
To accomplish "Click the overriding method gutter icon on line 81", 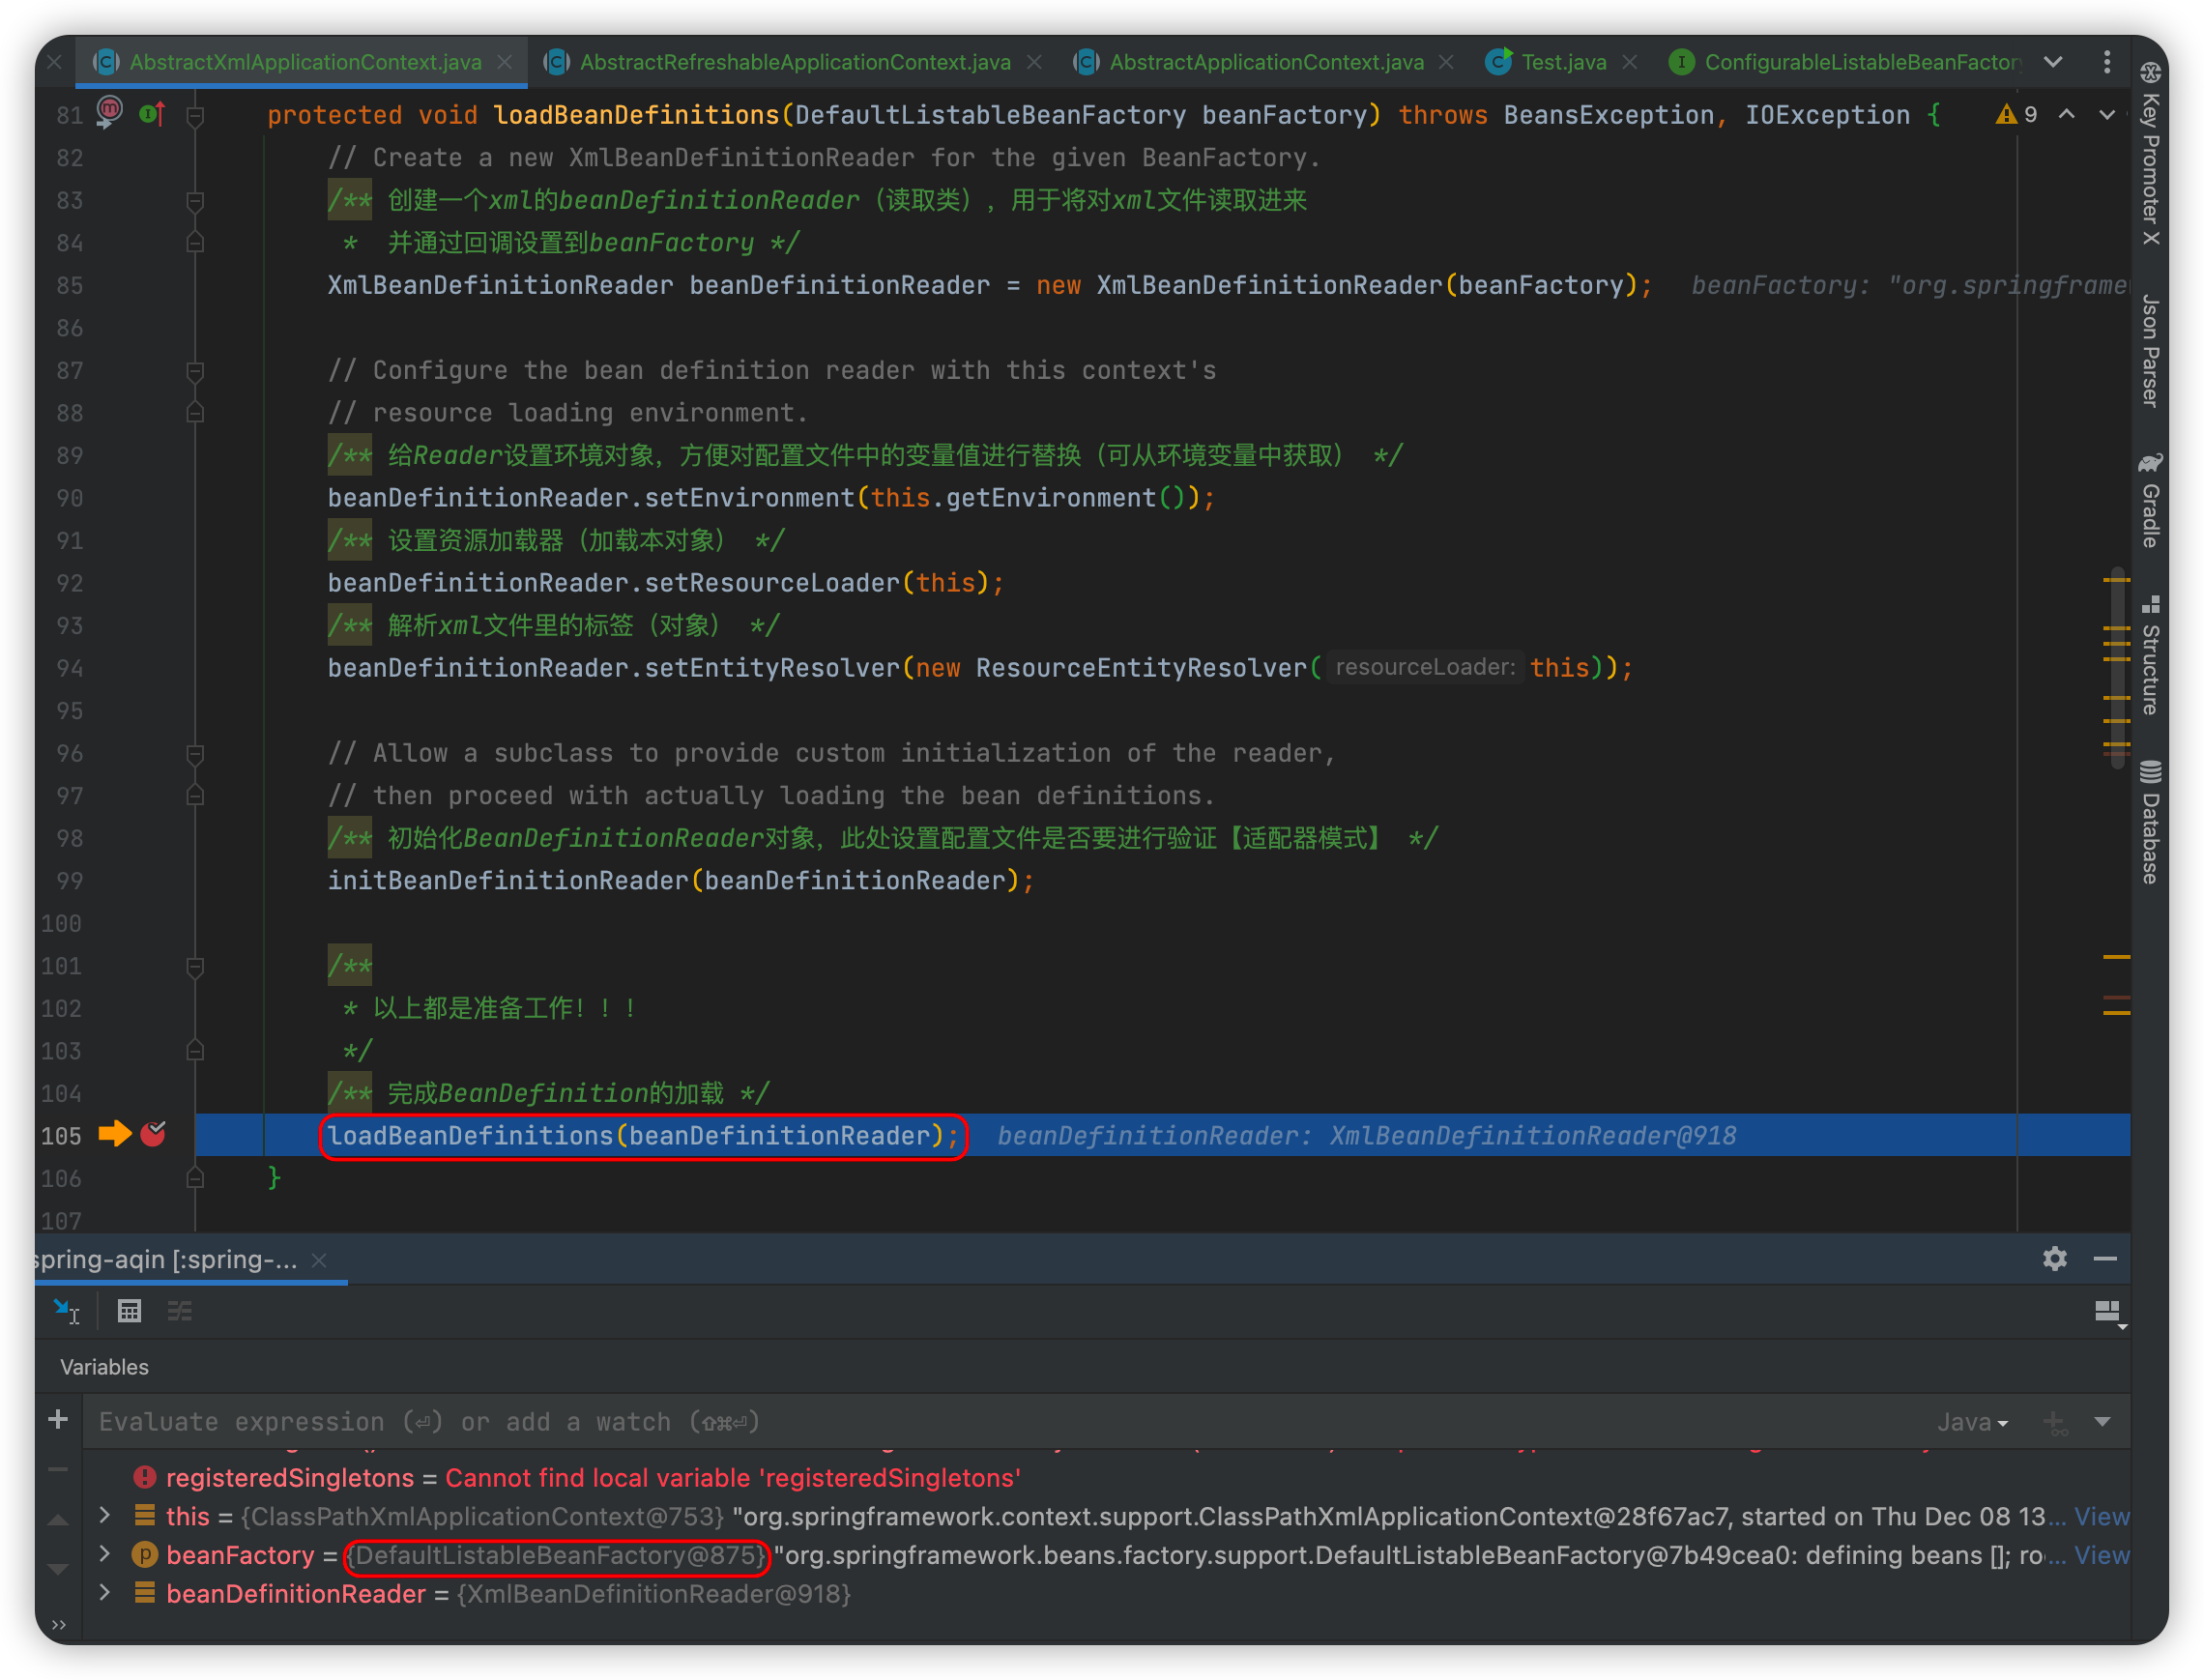I will tap(151, 114).
